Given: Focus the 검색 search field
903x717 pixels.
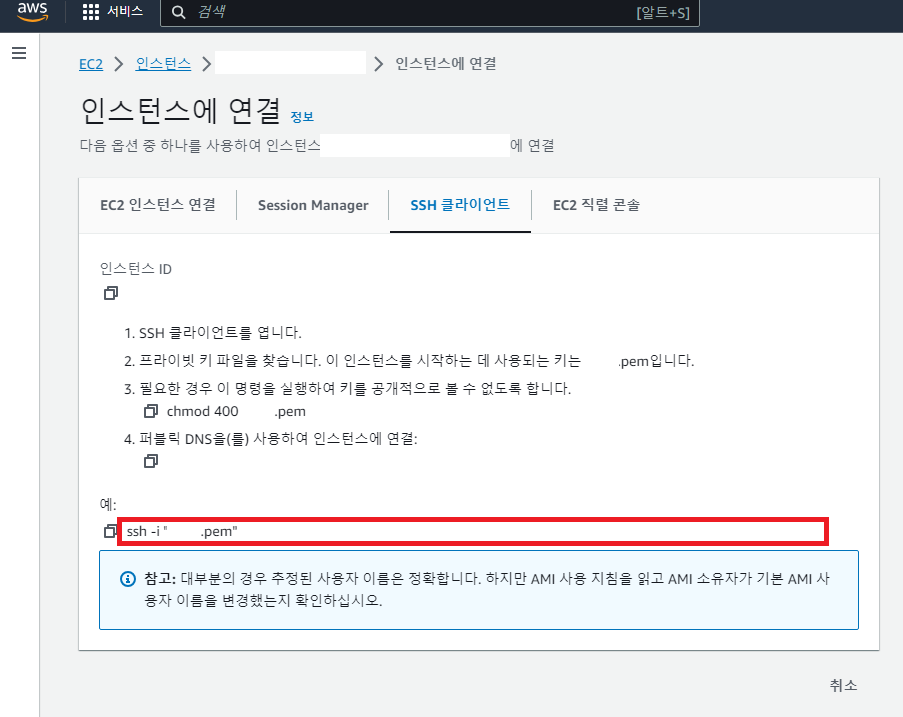Looking at the screenshot, I should [x=430, y=13].
